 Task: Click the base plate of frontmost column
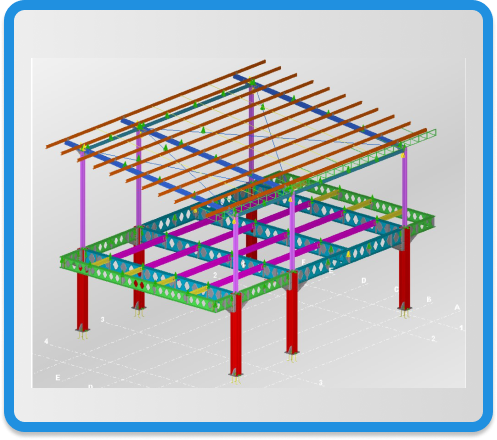[x=236, y=374]
